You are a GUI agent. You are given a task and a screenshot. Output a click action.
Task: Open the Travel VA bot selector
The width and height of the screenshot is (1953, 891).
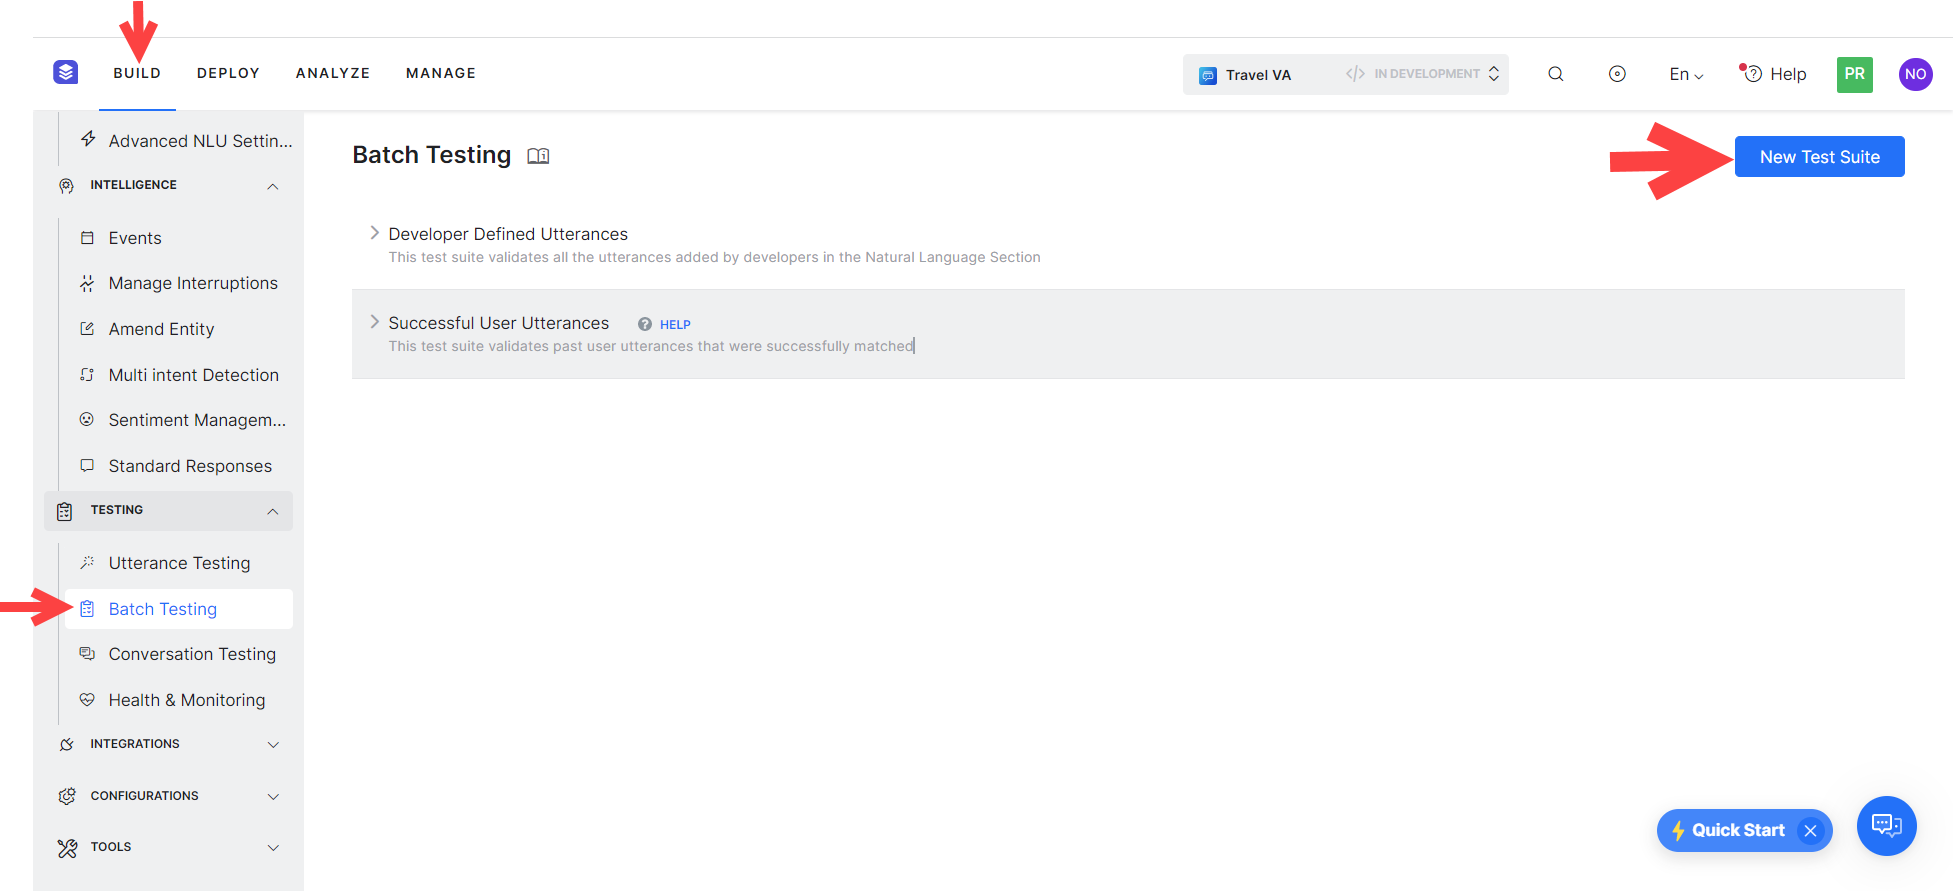(1345, 74)
